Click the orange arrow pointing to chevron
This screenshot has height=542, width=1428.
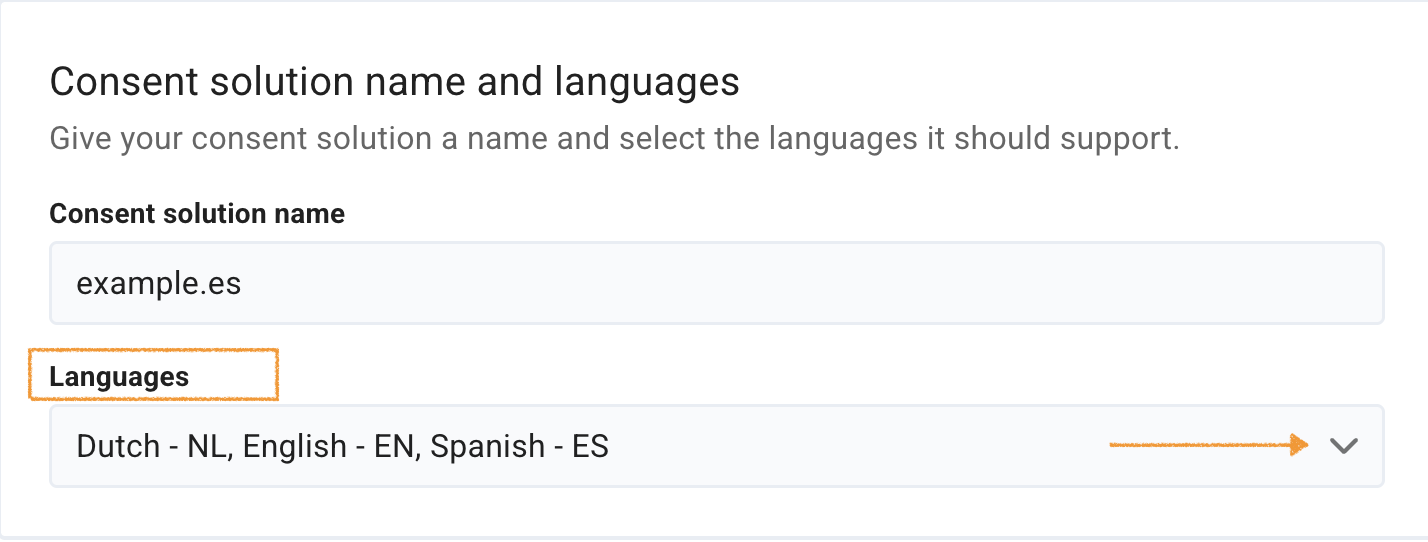tap(1208, 445)
